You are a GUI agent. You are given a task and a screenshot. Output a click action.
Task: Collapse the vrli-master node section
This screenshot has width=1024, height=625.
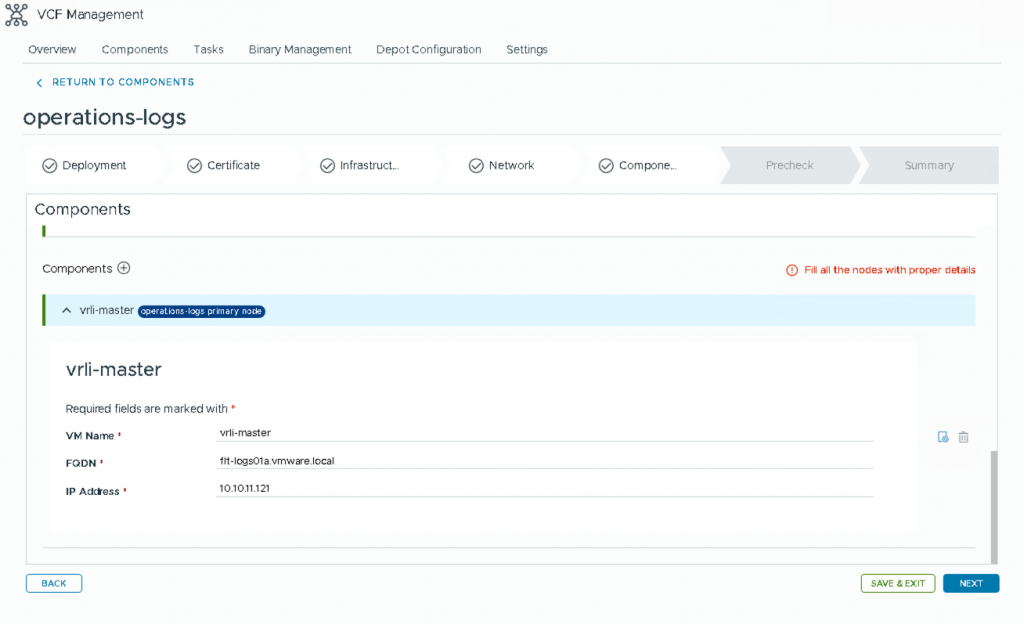click(67, 311)
